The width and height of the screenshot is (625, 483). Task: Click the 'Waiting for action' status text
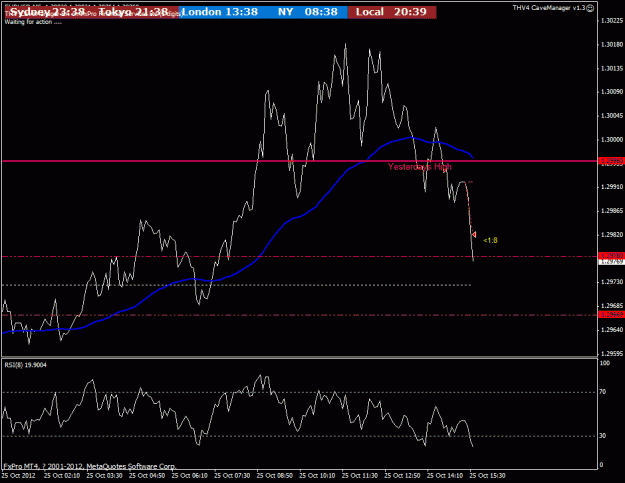(33, 22)
